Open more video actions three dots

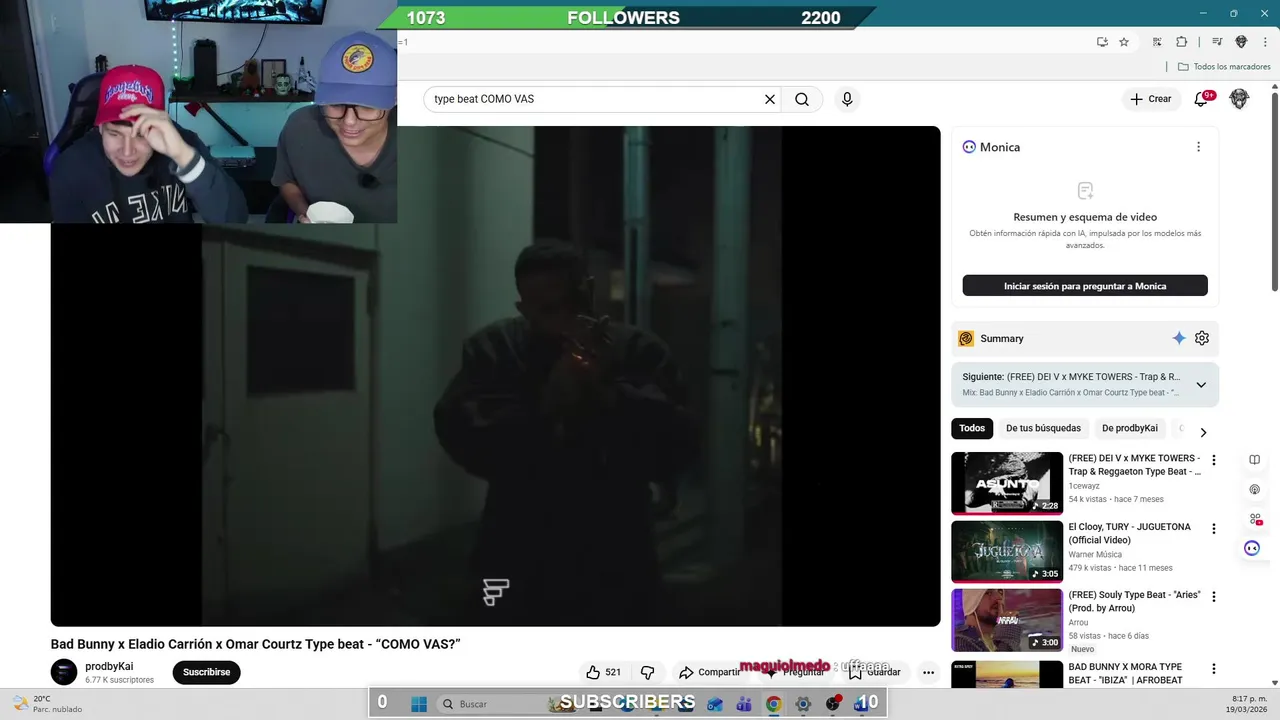[x=928, y=672]
